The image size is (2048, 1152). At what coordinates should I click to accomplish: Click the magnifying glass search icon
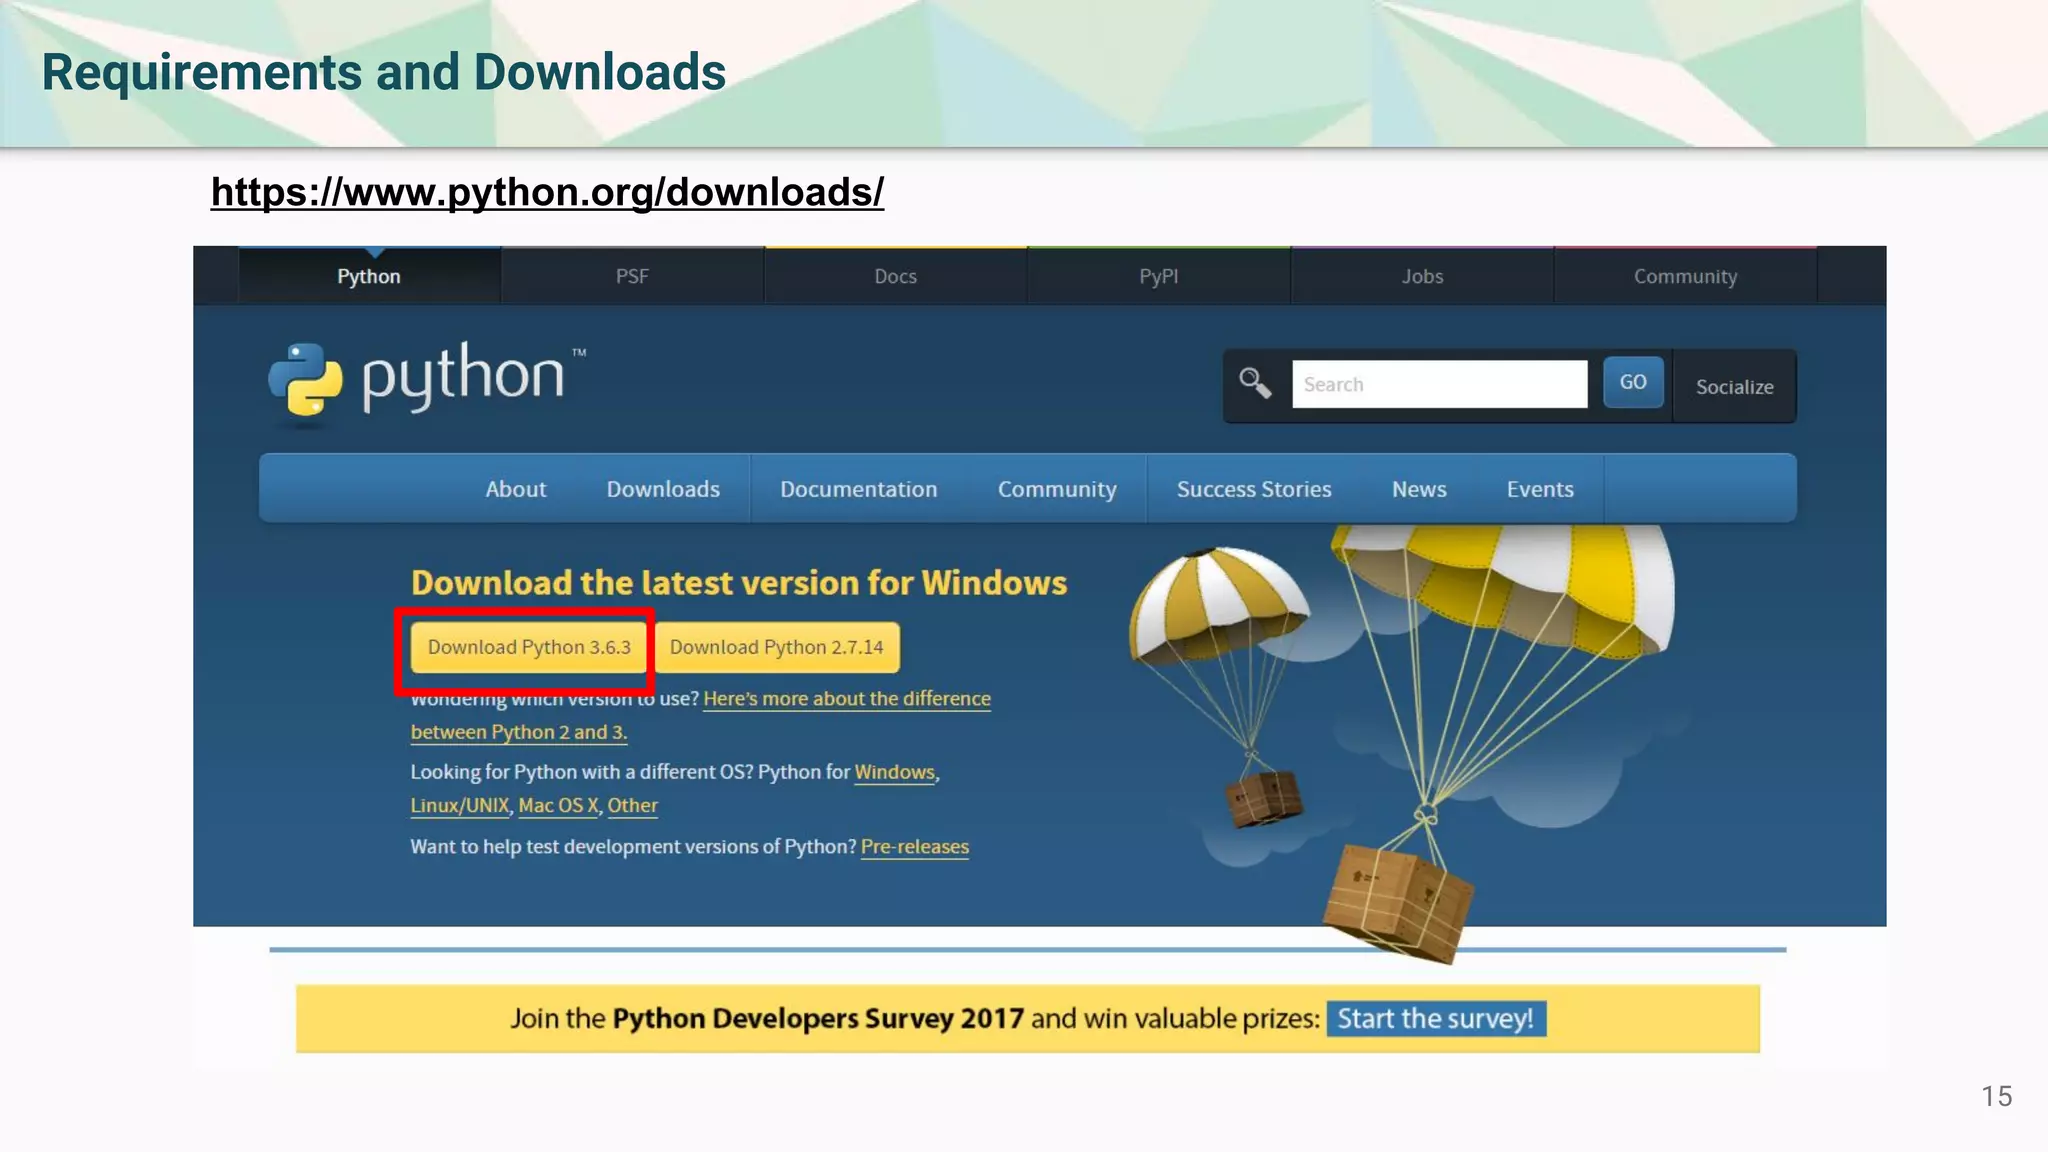click(1254, 383)
